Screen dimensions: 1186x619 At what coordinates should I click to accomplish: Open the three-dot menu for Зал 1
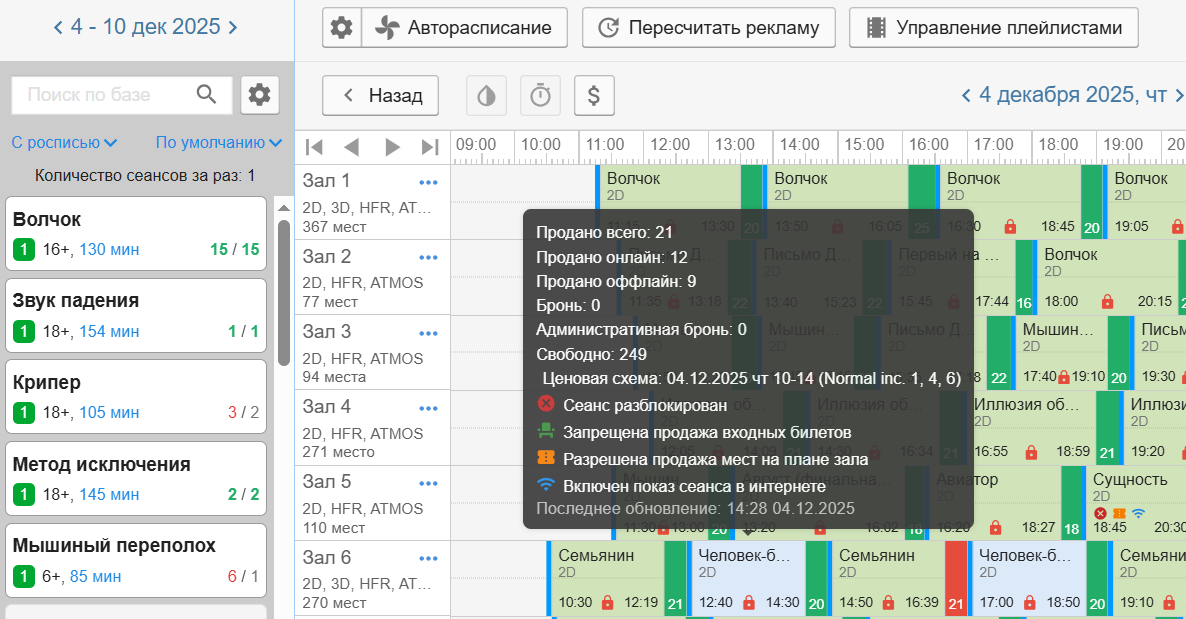[429, 182]
